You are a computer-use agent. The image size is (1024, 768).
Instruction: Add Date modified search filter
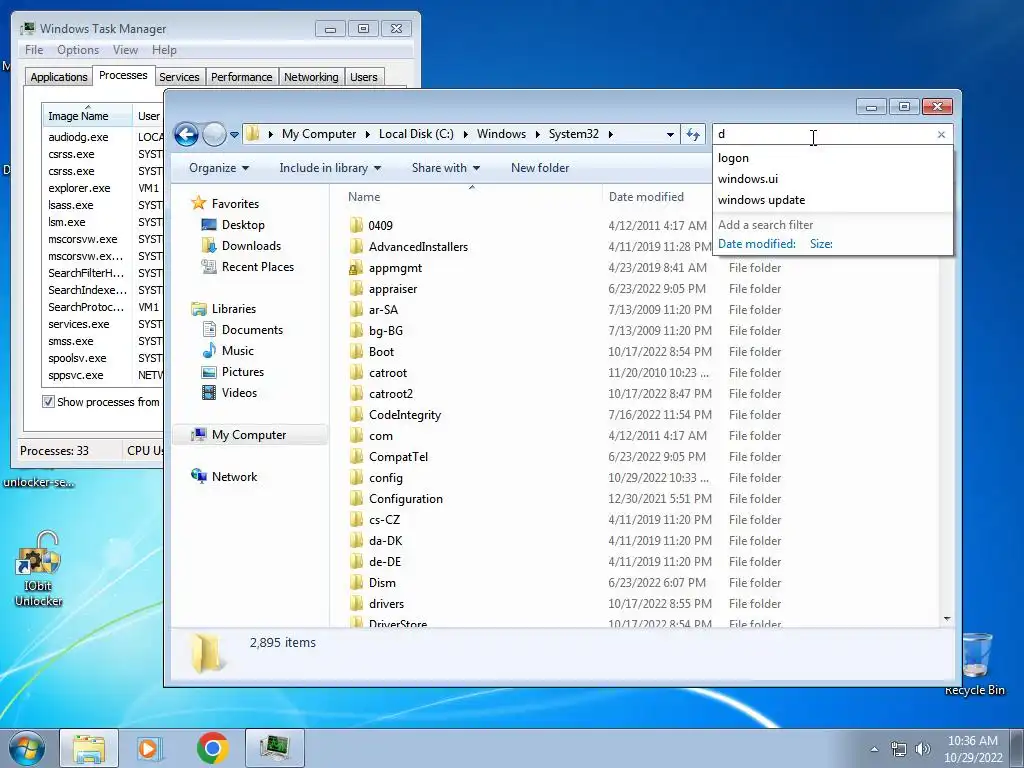(x=757, y=244)
